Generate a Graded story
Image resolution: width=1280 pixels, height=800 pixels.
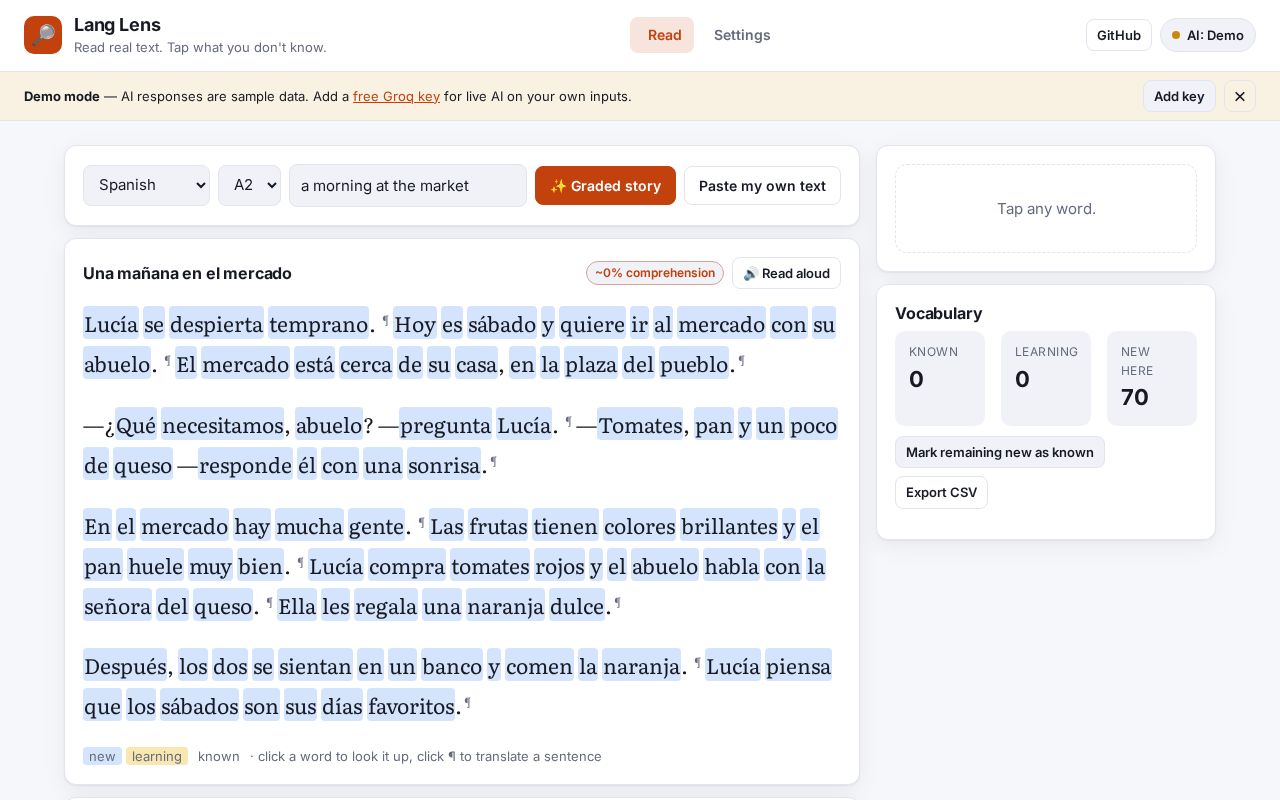tap(605, 185)
